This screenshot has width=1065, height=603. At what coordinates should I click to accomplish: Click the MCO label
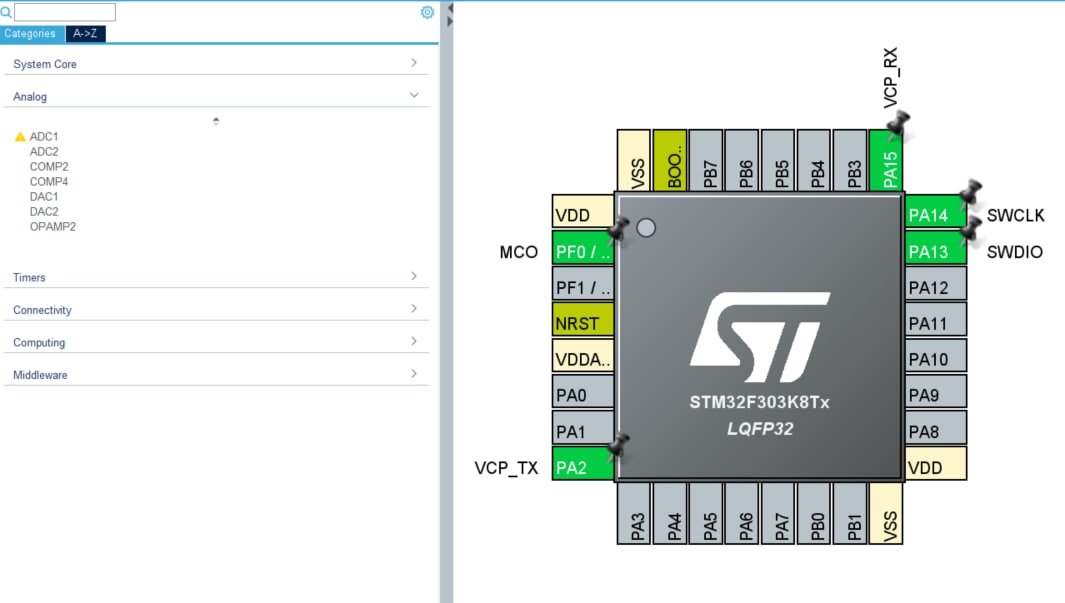(x=519, y=252)
